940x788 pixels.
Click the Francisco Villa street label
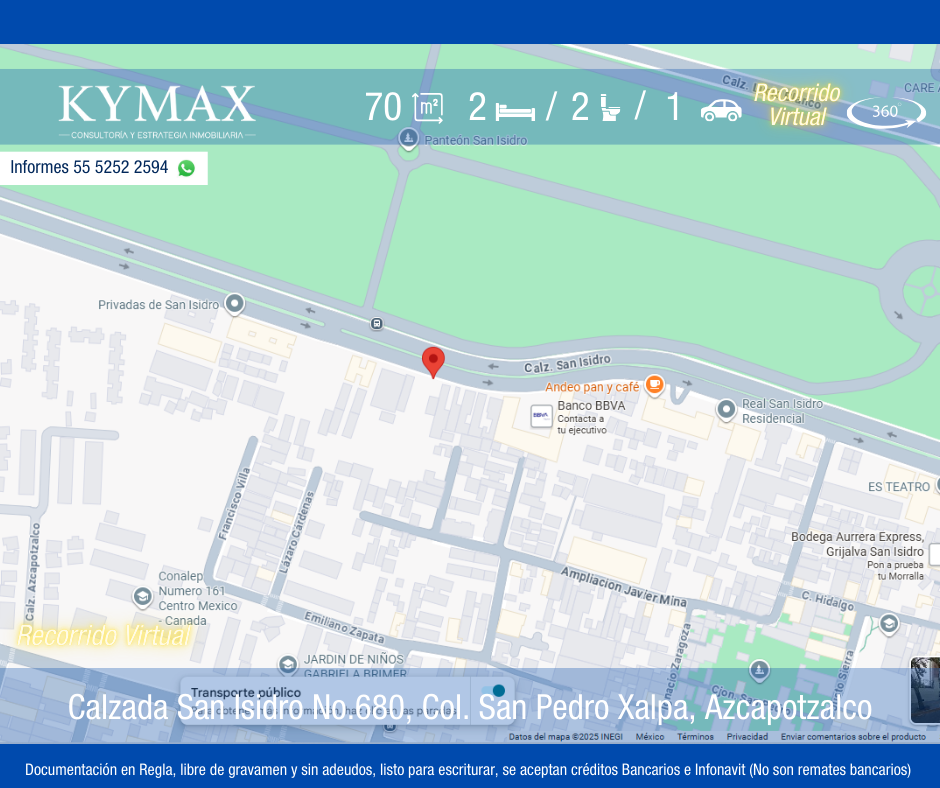tap(234, 504)
